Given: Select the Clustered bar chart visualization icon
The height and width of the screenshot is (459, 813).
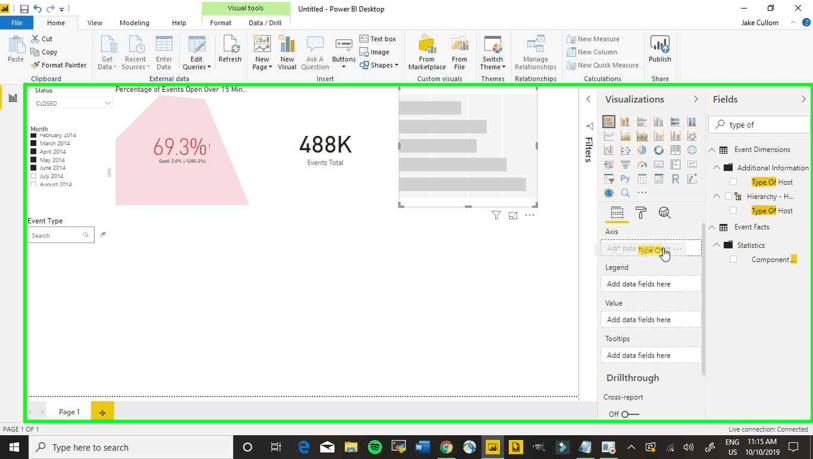Looking at the screenshot, I should (x=642, y=122).
